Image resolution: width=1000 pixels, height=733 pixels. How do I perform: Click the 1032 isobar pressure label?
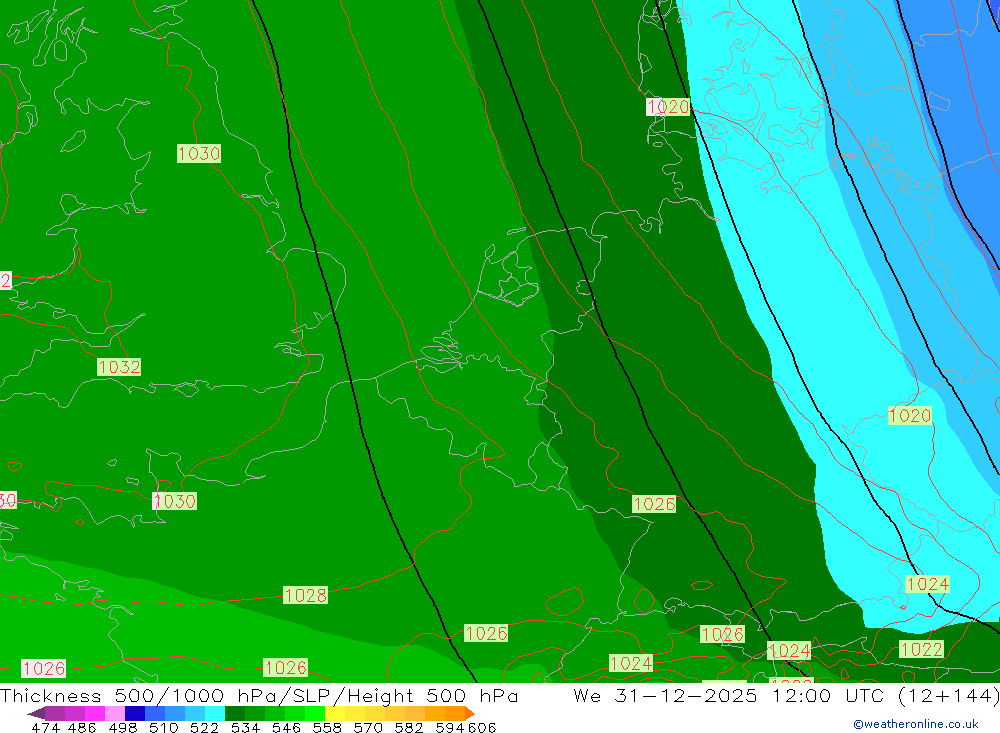click(x=119, y=367)
